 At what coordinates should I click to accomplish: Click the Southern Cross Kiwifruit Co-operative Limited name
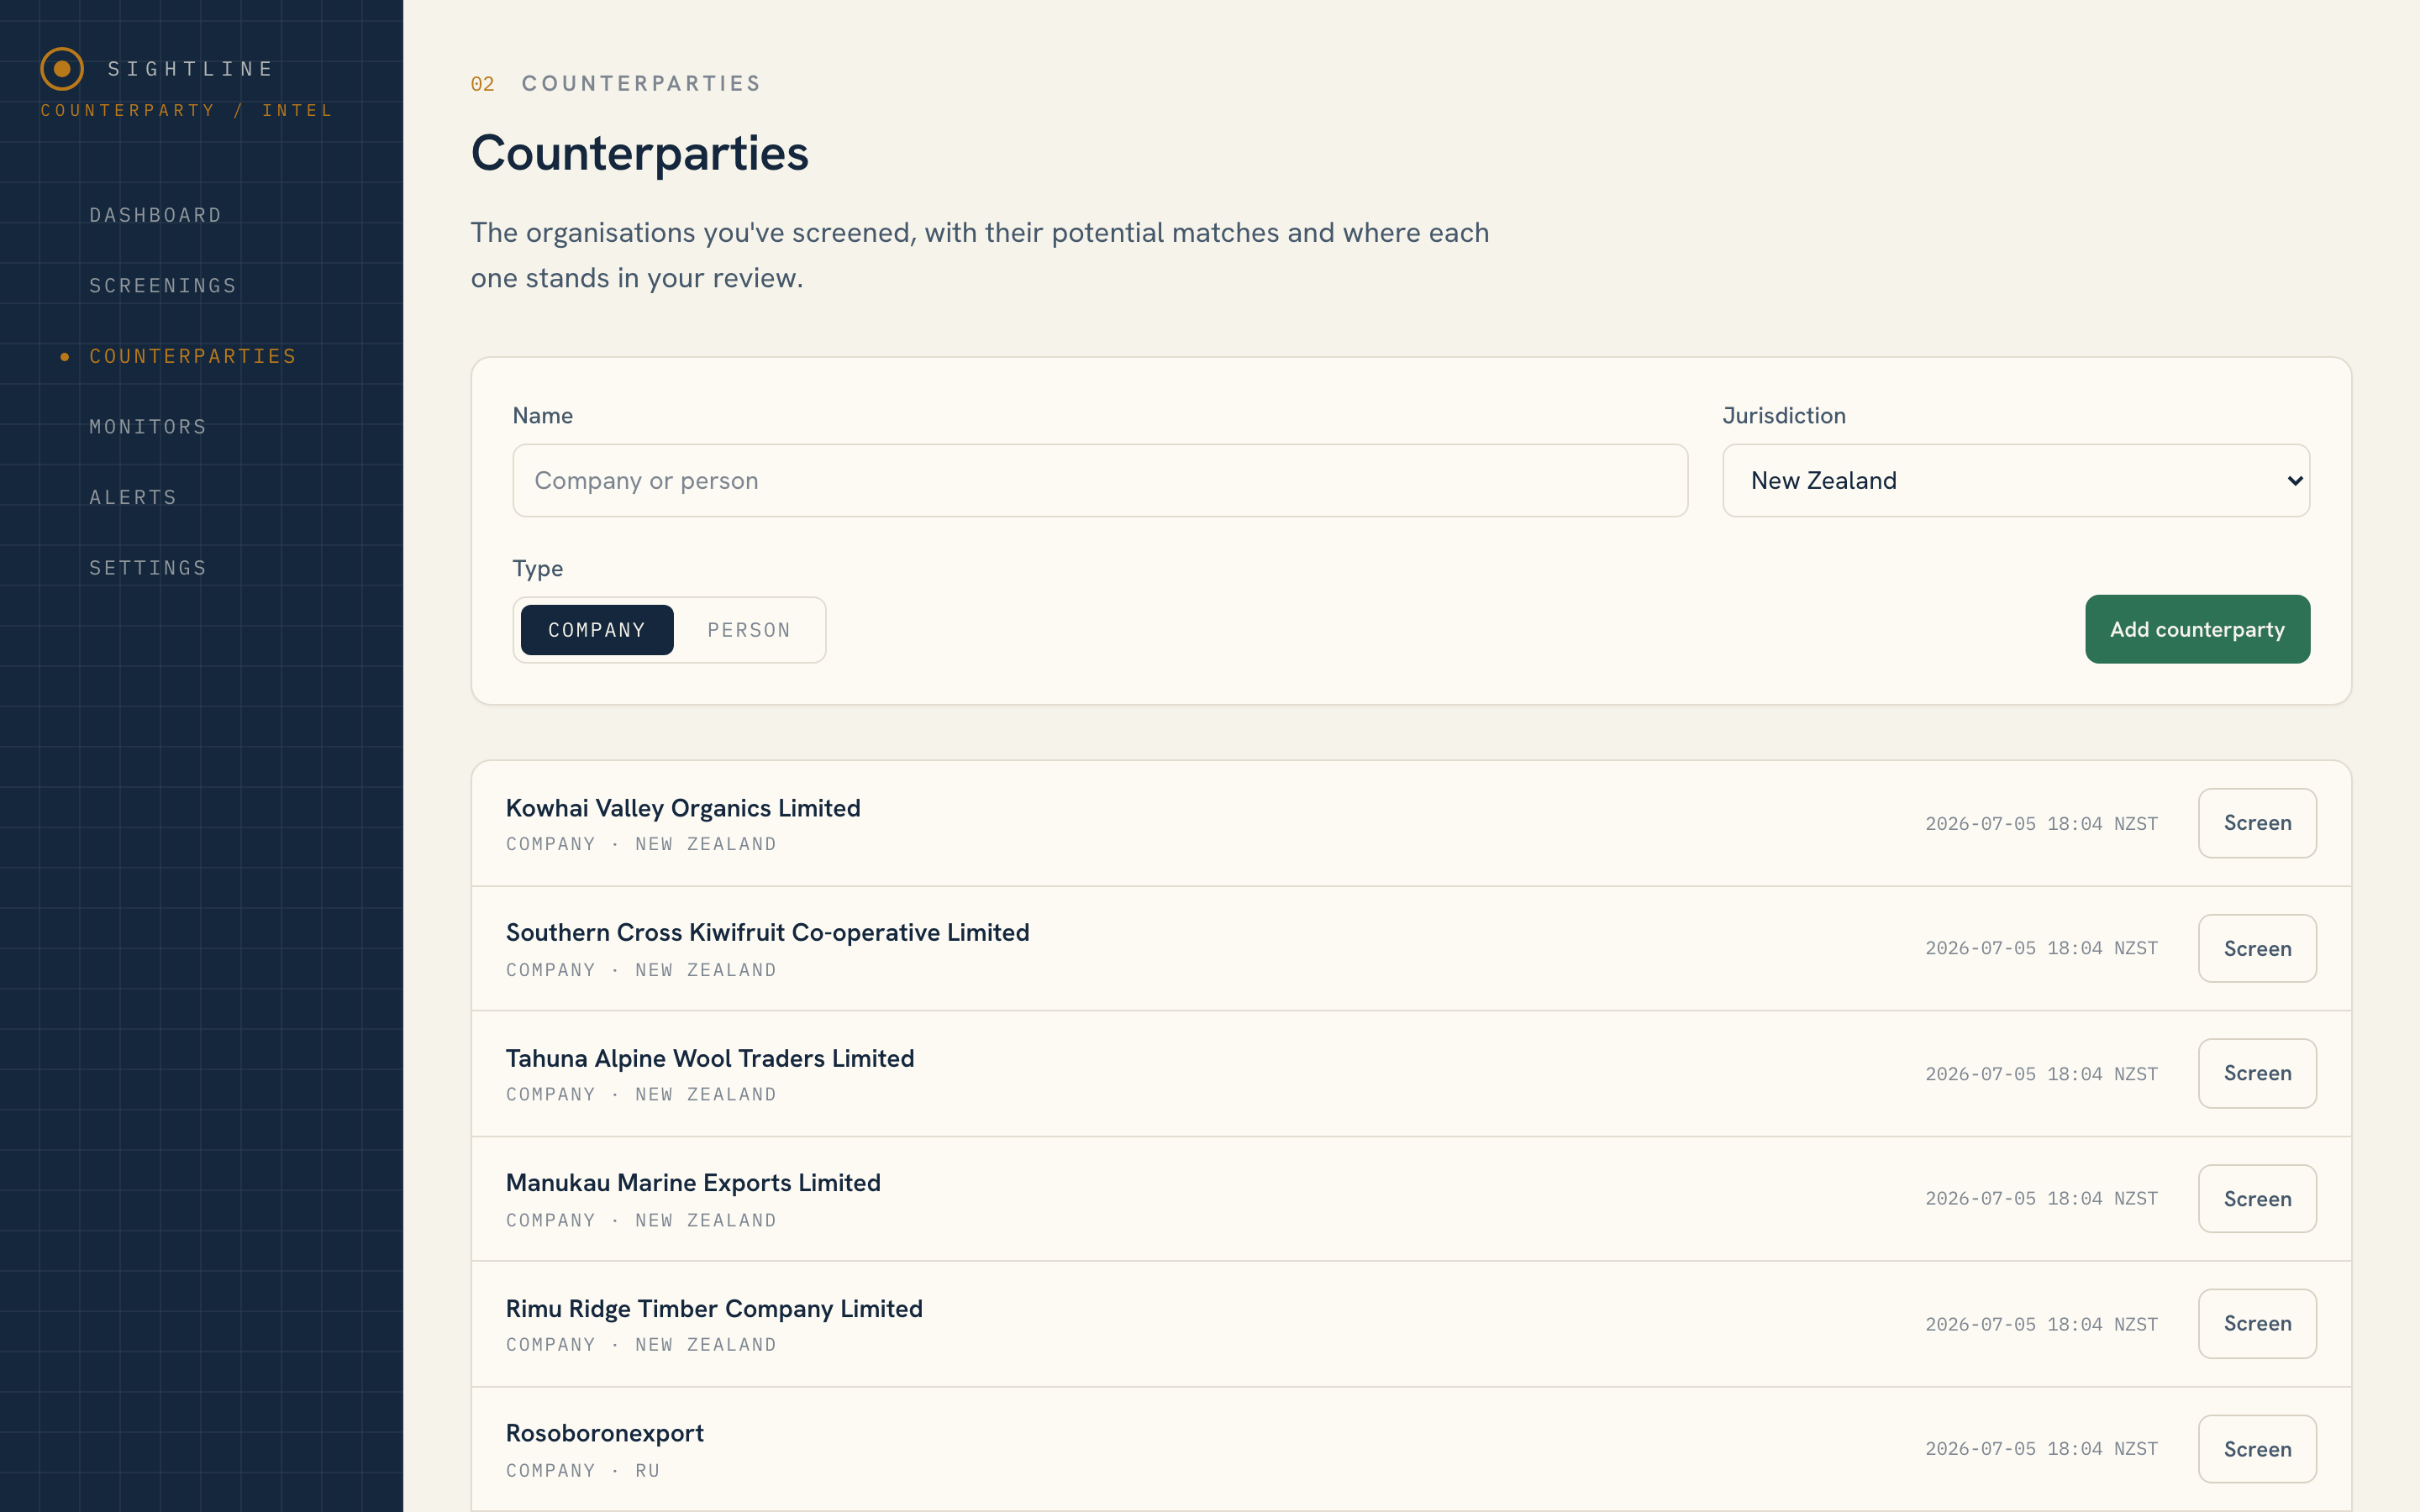767,932
